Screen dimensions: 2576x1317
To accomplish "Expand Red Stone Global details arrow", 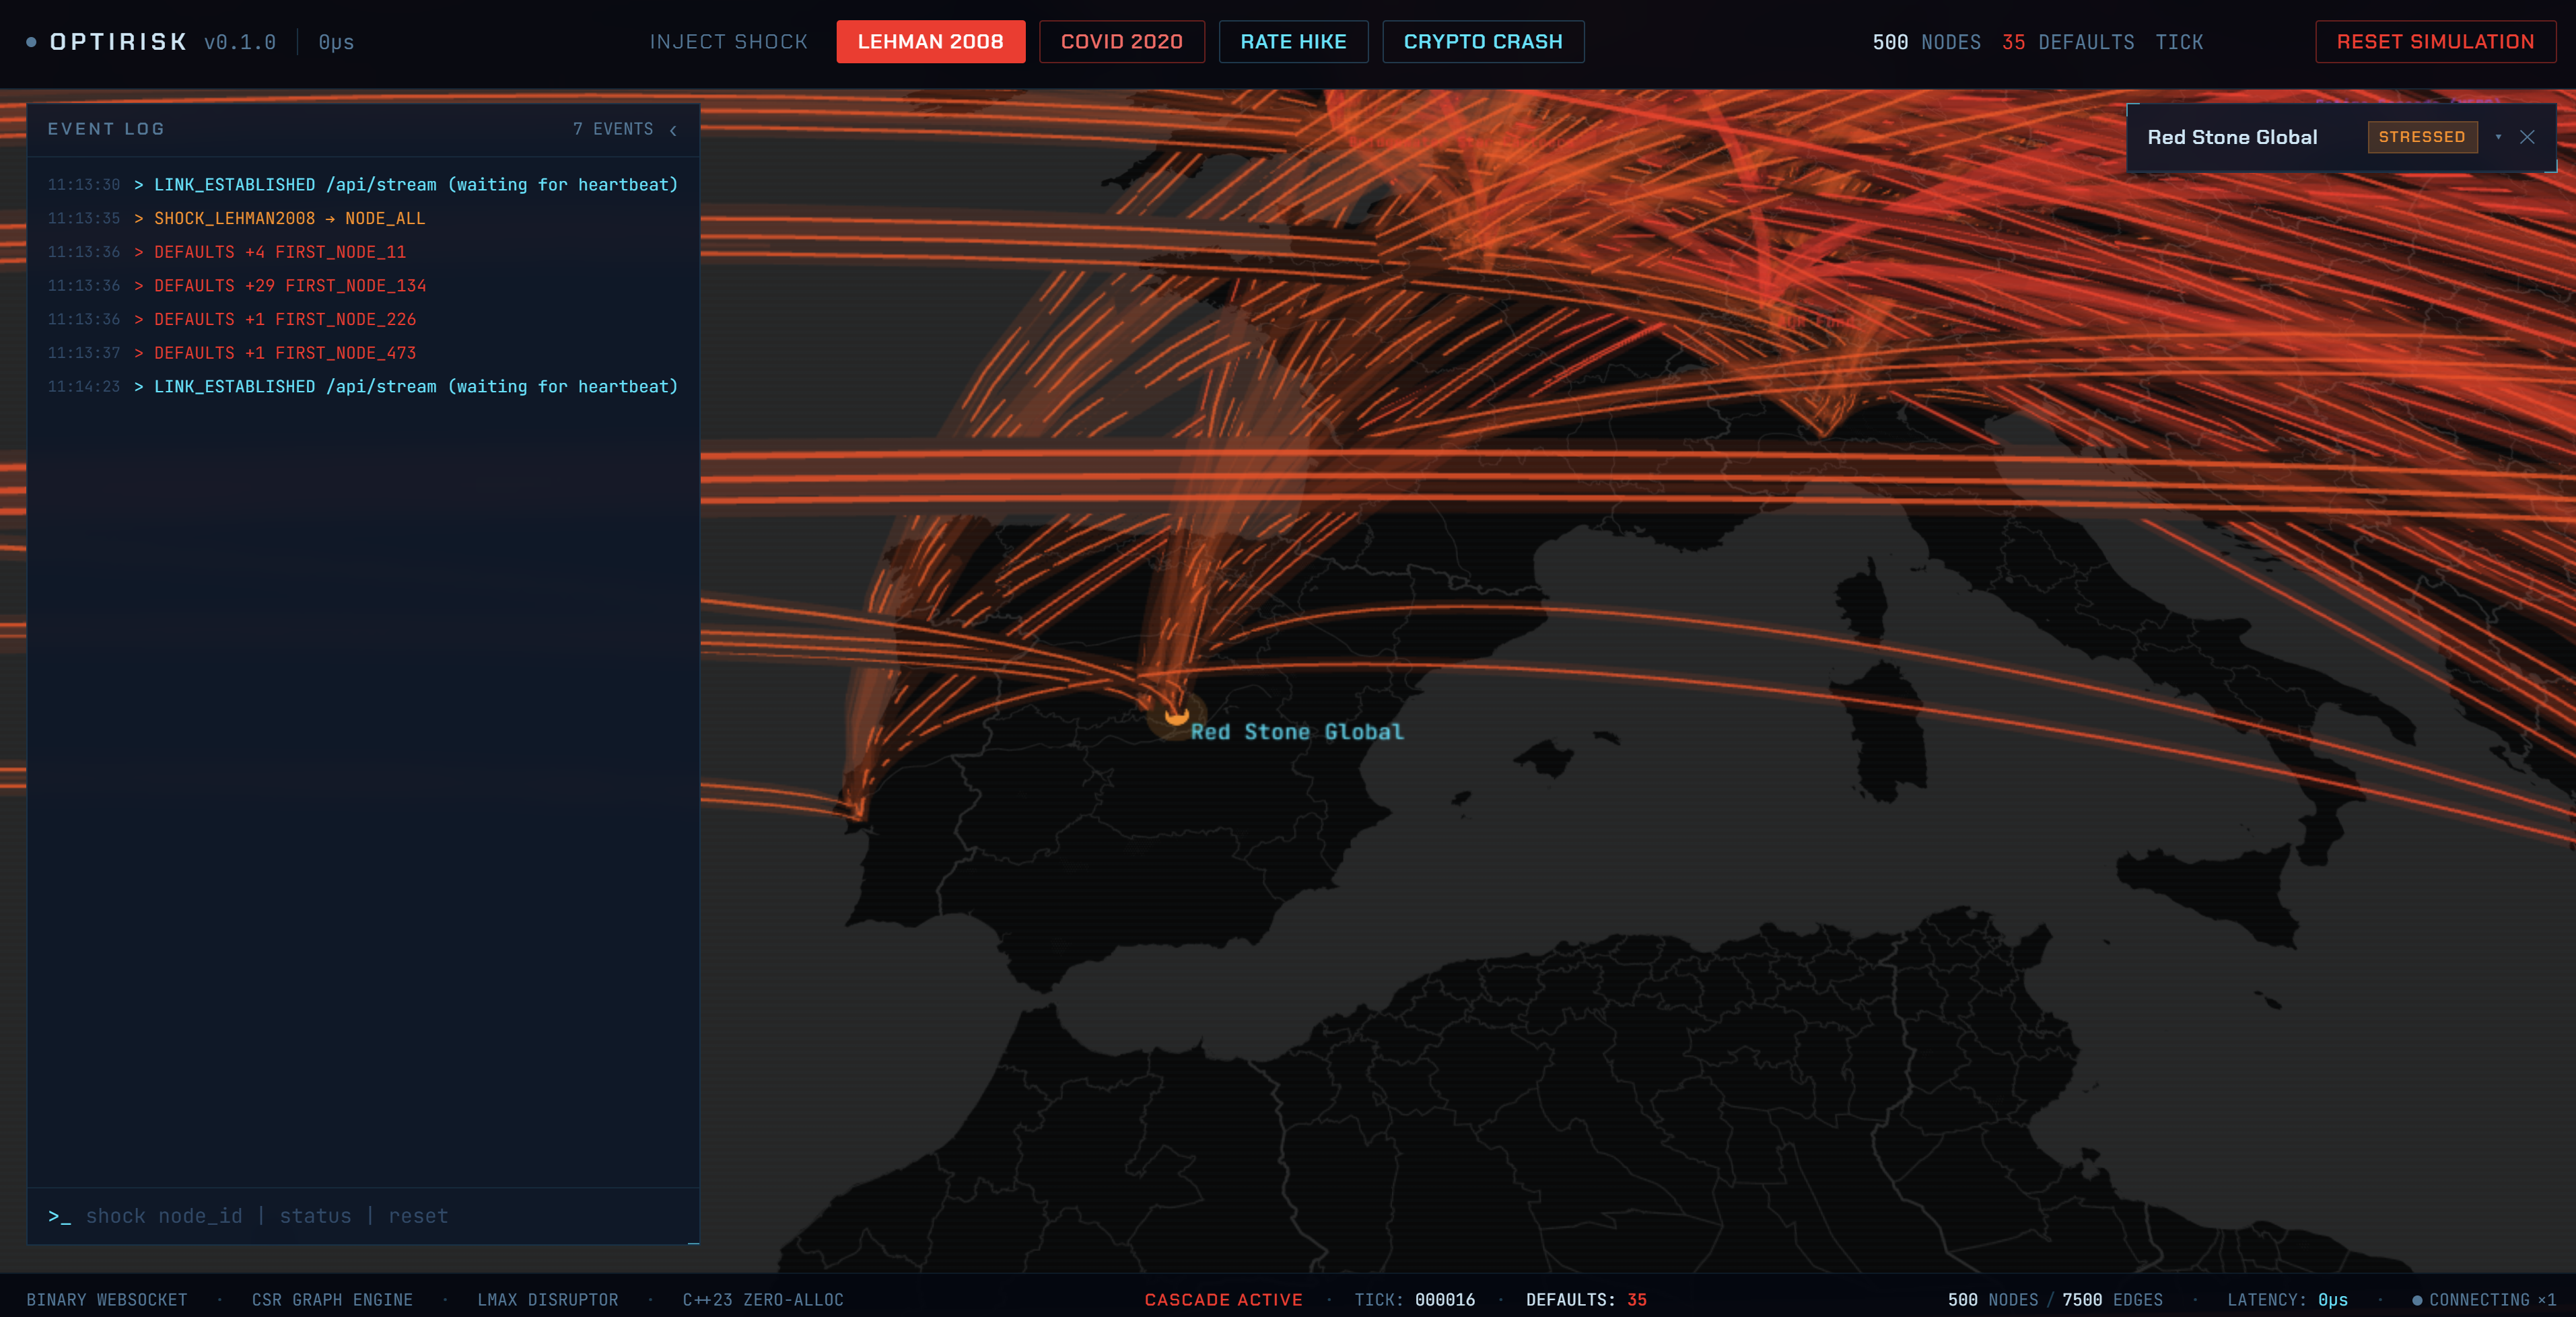I will [x=2498, y=137].
